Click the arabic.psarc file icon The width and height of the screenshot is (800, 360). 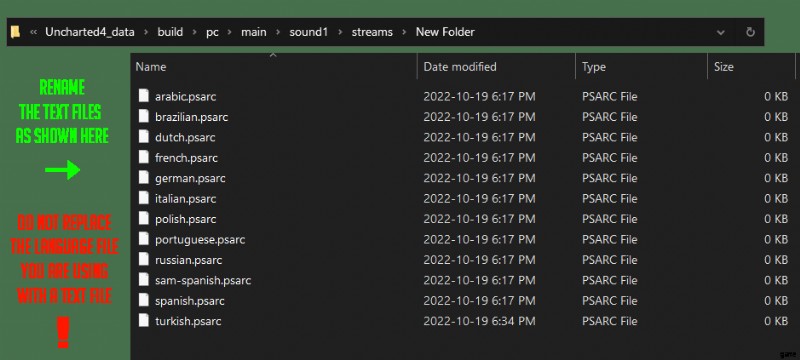click(144, 96)
